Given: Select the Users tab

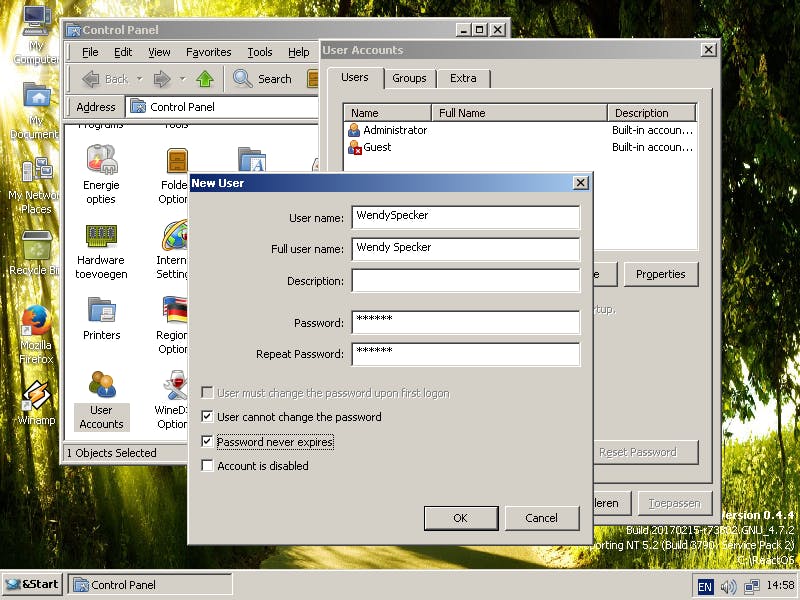Looking at the screenshot, I should click(355, 78).
